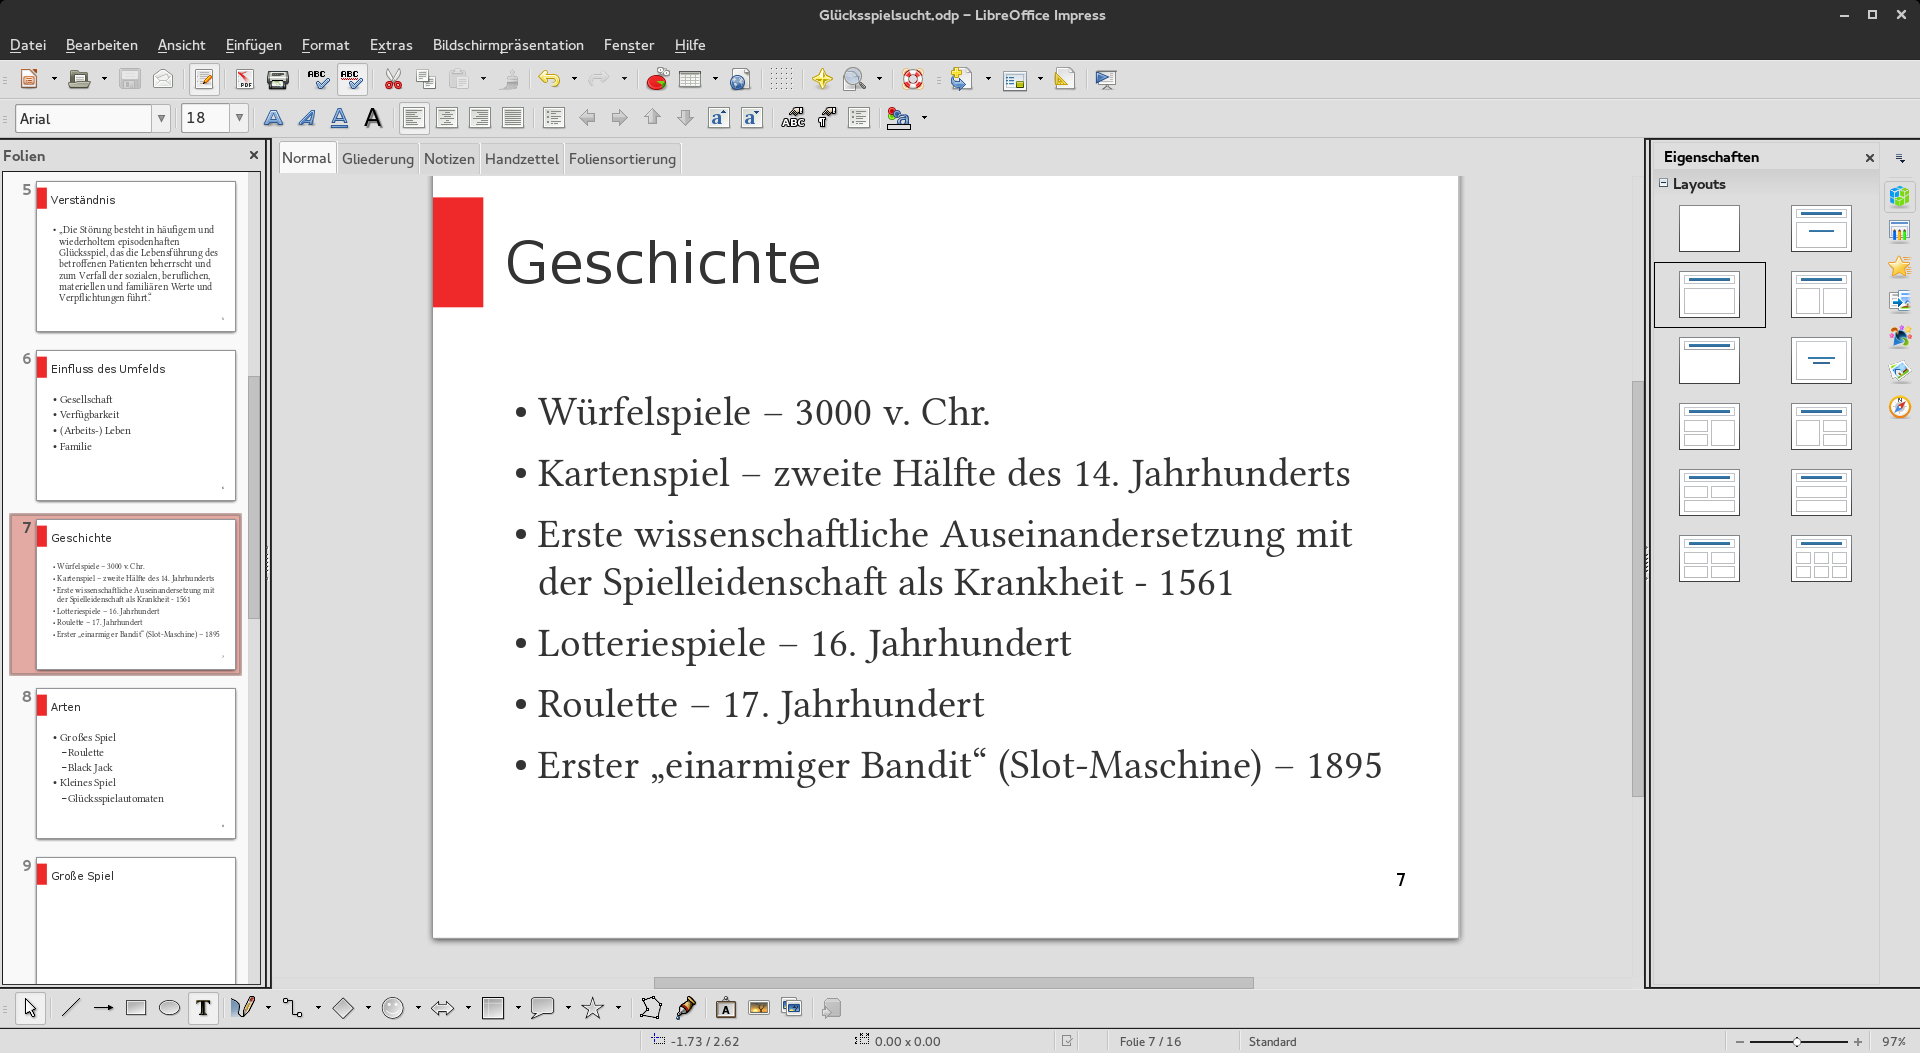Click the Undo arrow icon

548,80
